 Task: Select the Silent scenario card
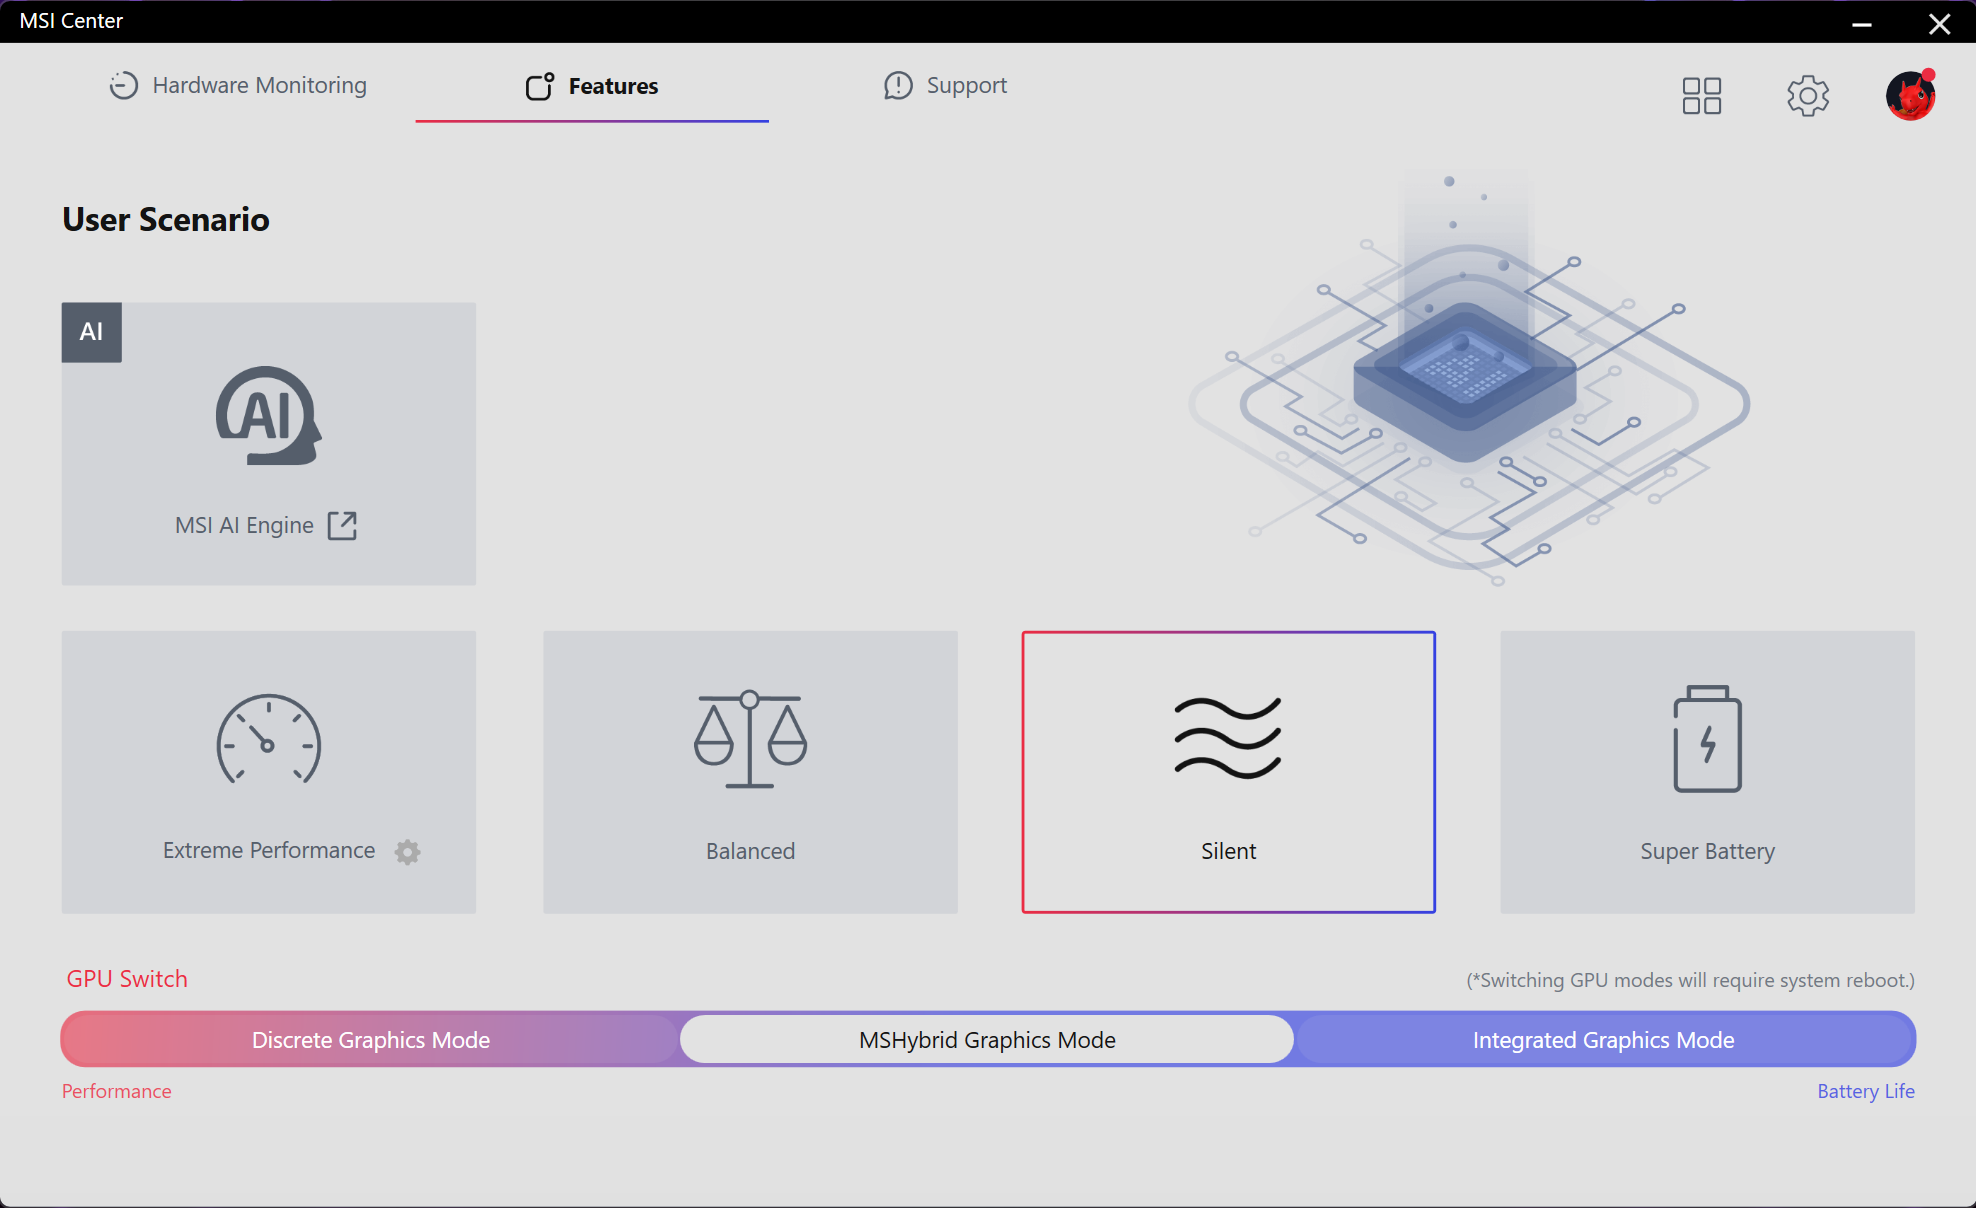1228,772
